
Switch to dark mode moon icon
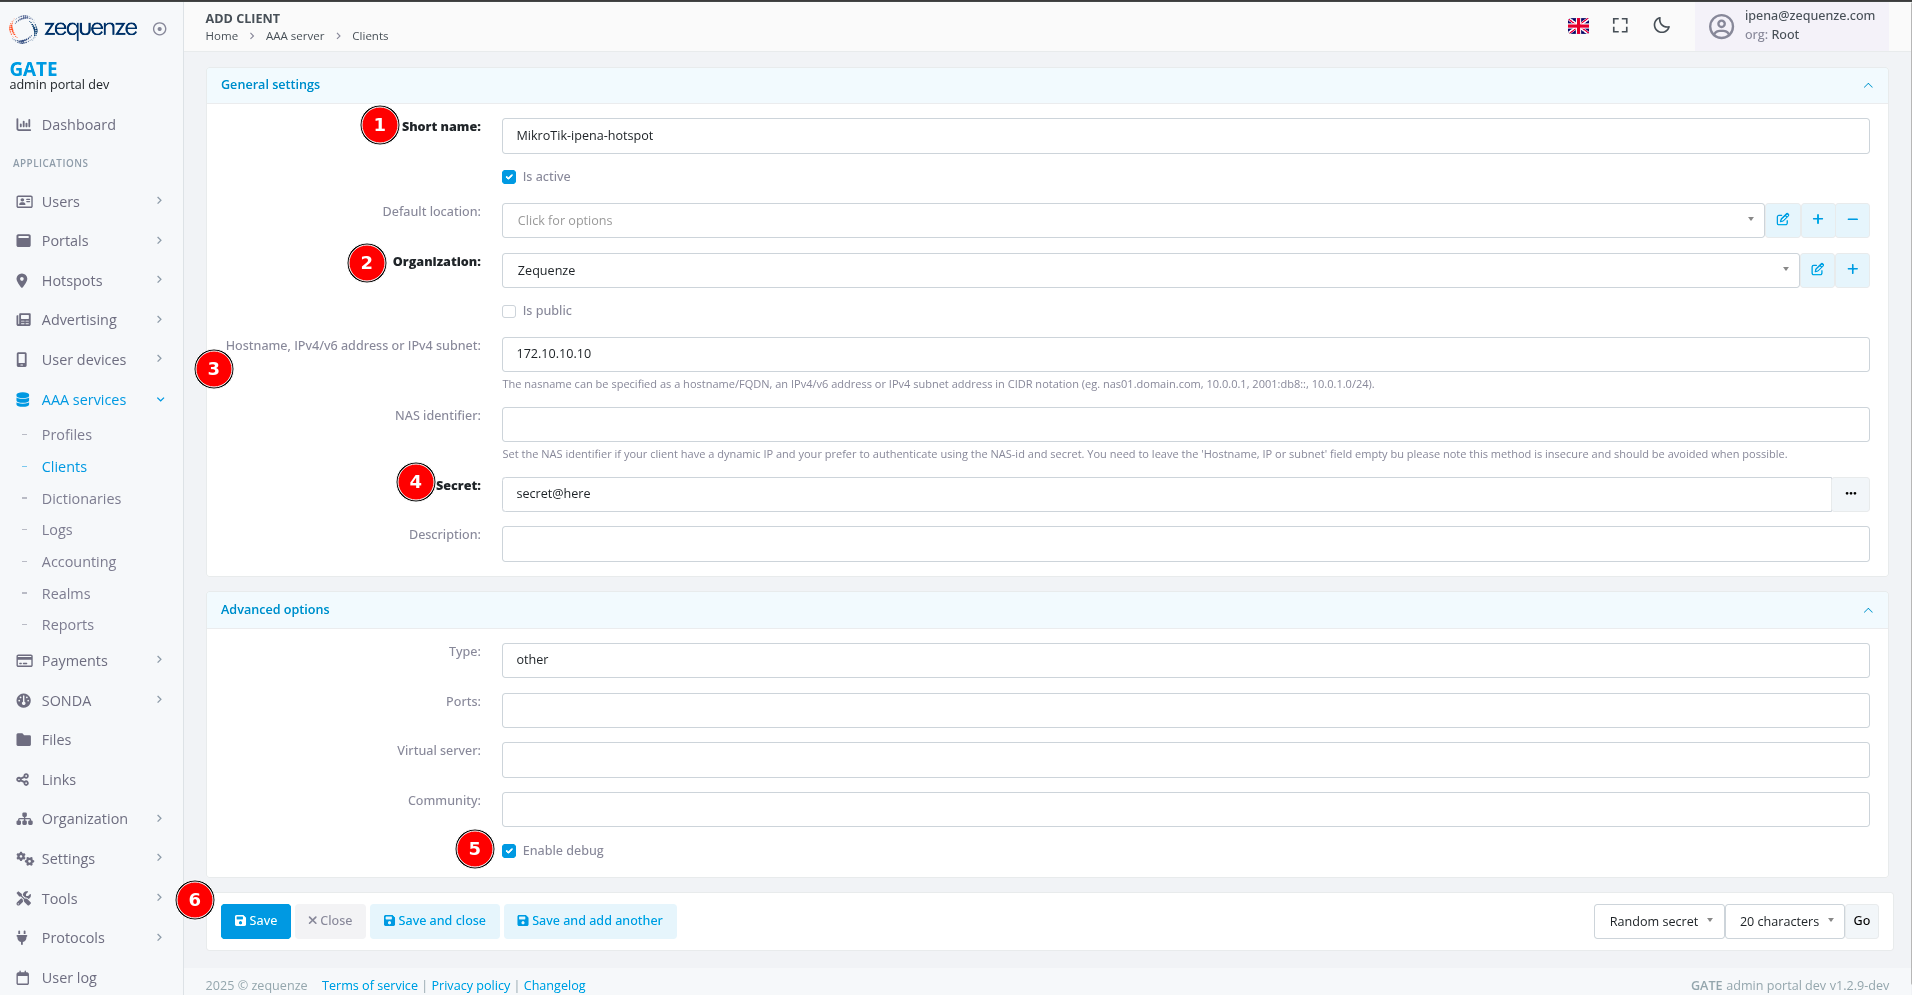1662,26
